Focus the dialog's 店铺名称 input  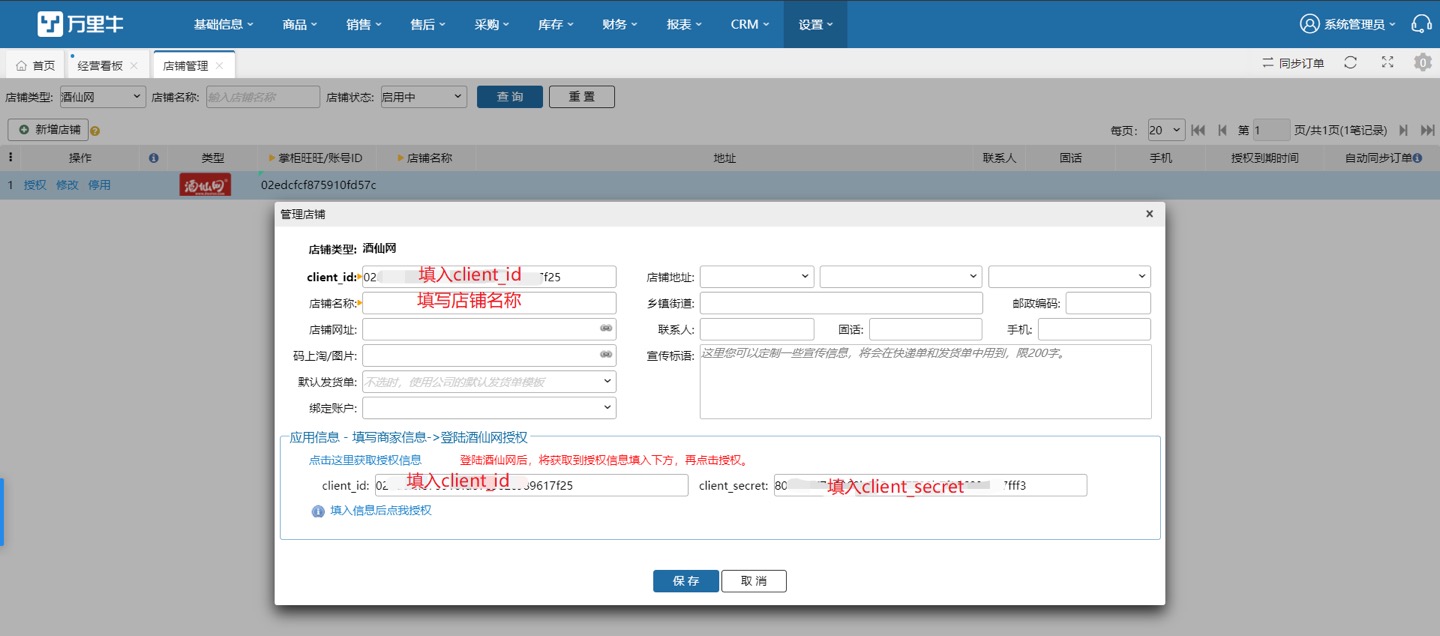tap(489, 302)
